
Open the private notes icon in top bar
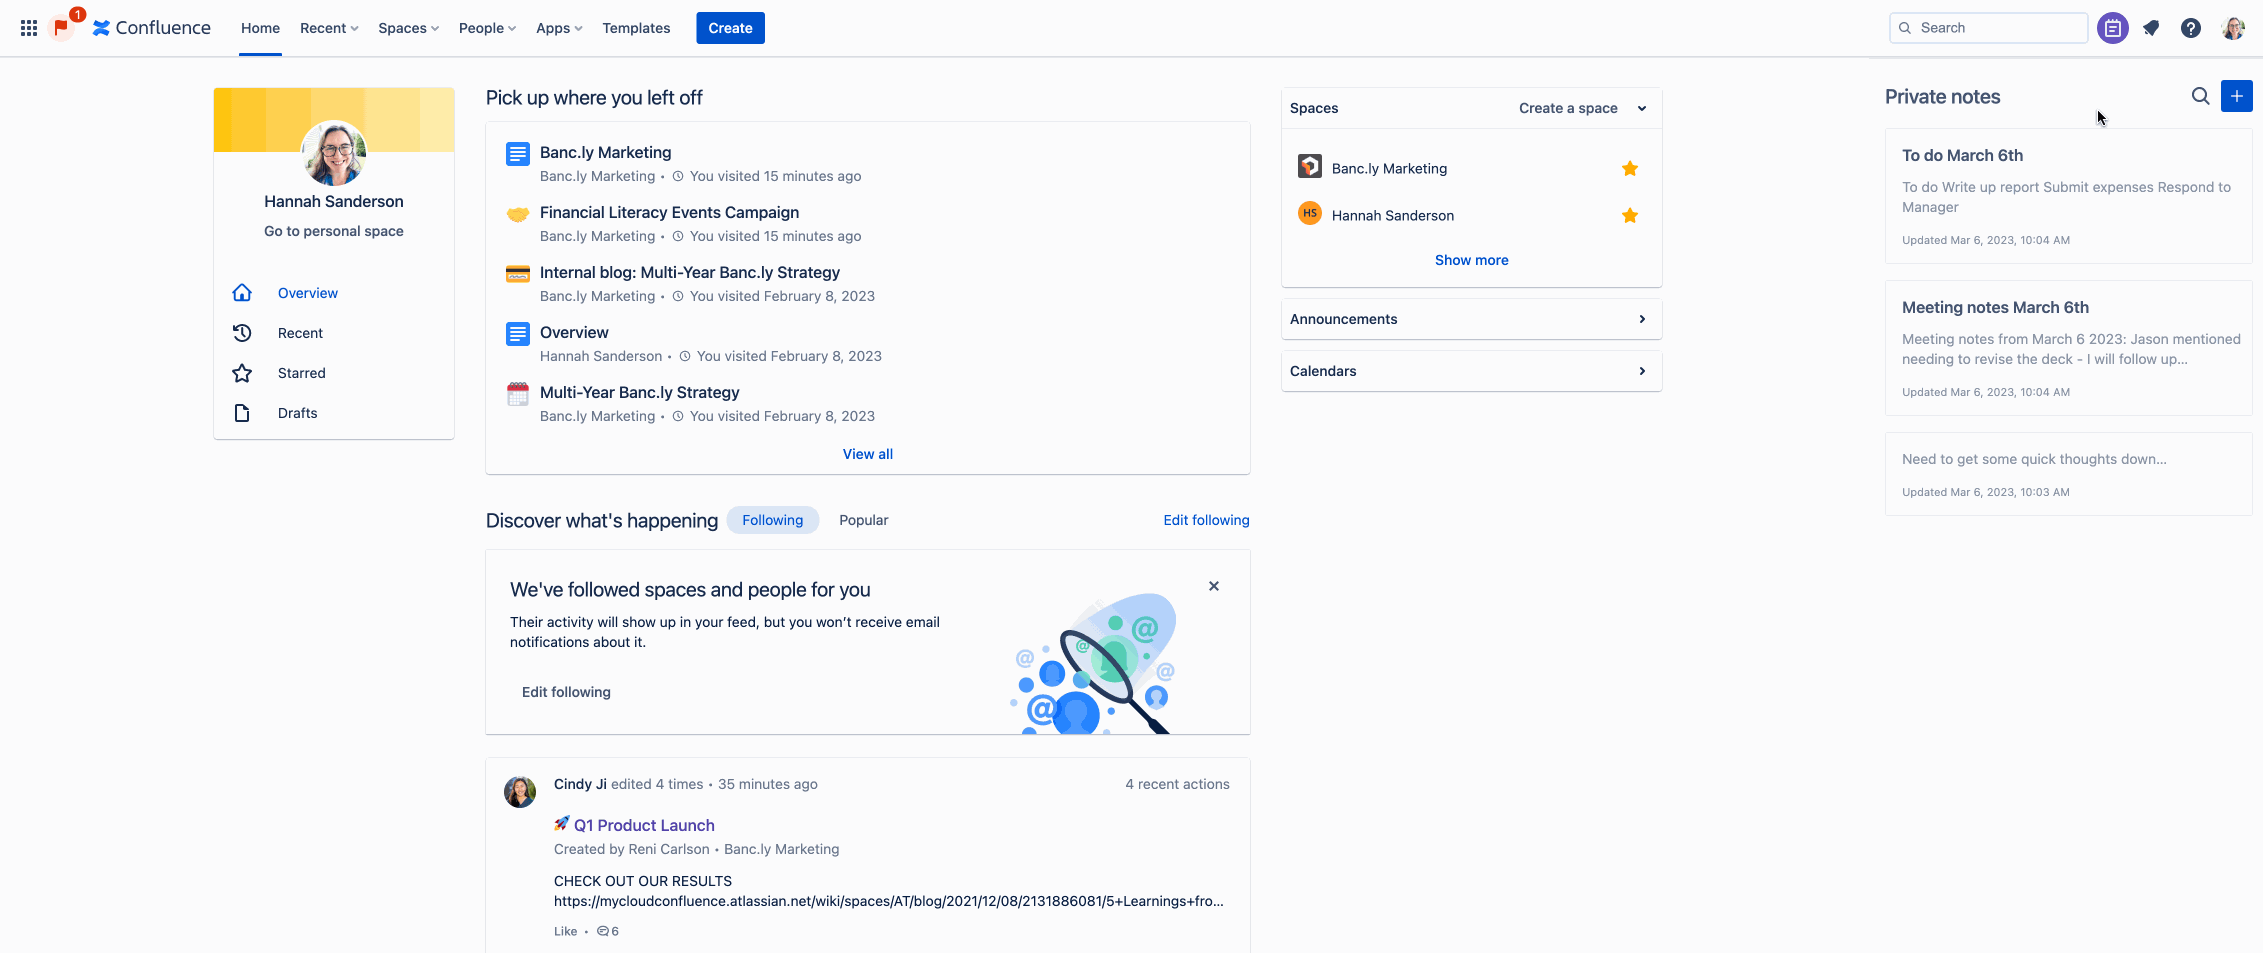point(2112,28)
